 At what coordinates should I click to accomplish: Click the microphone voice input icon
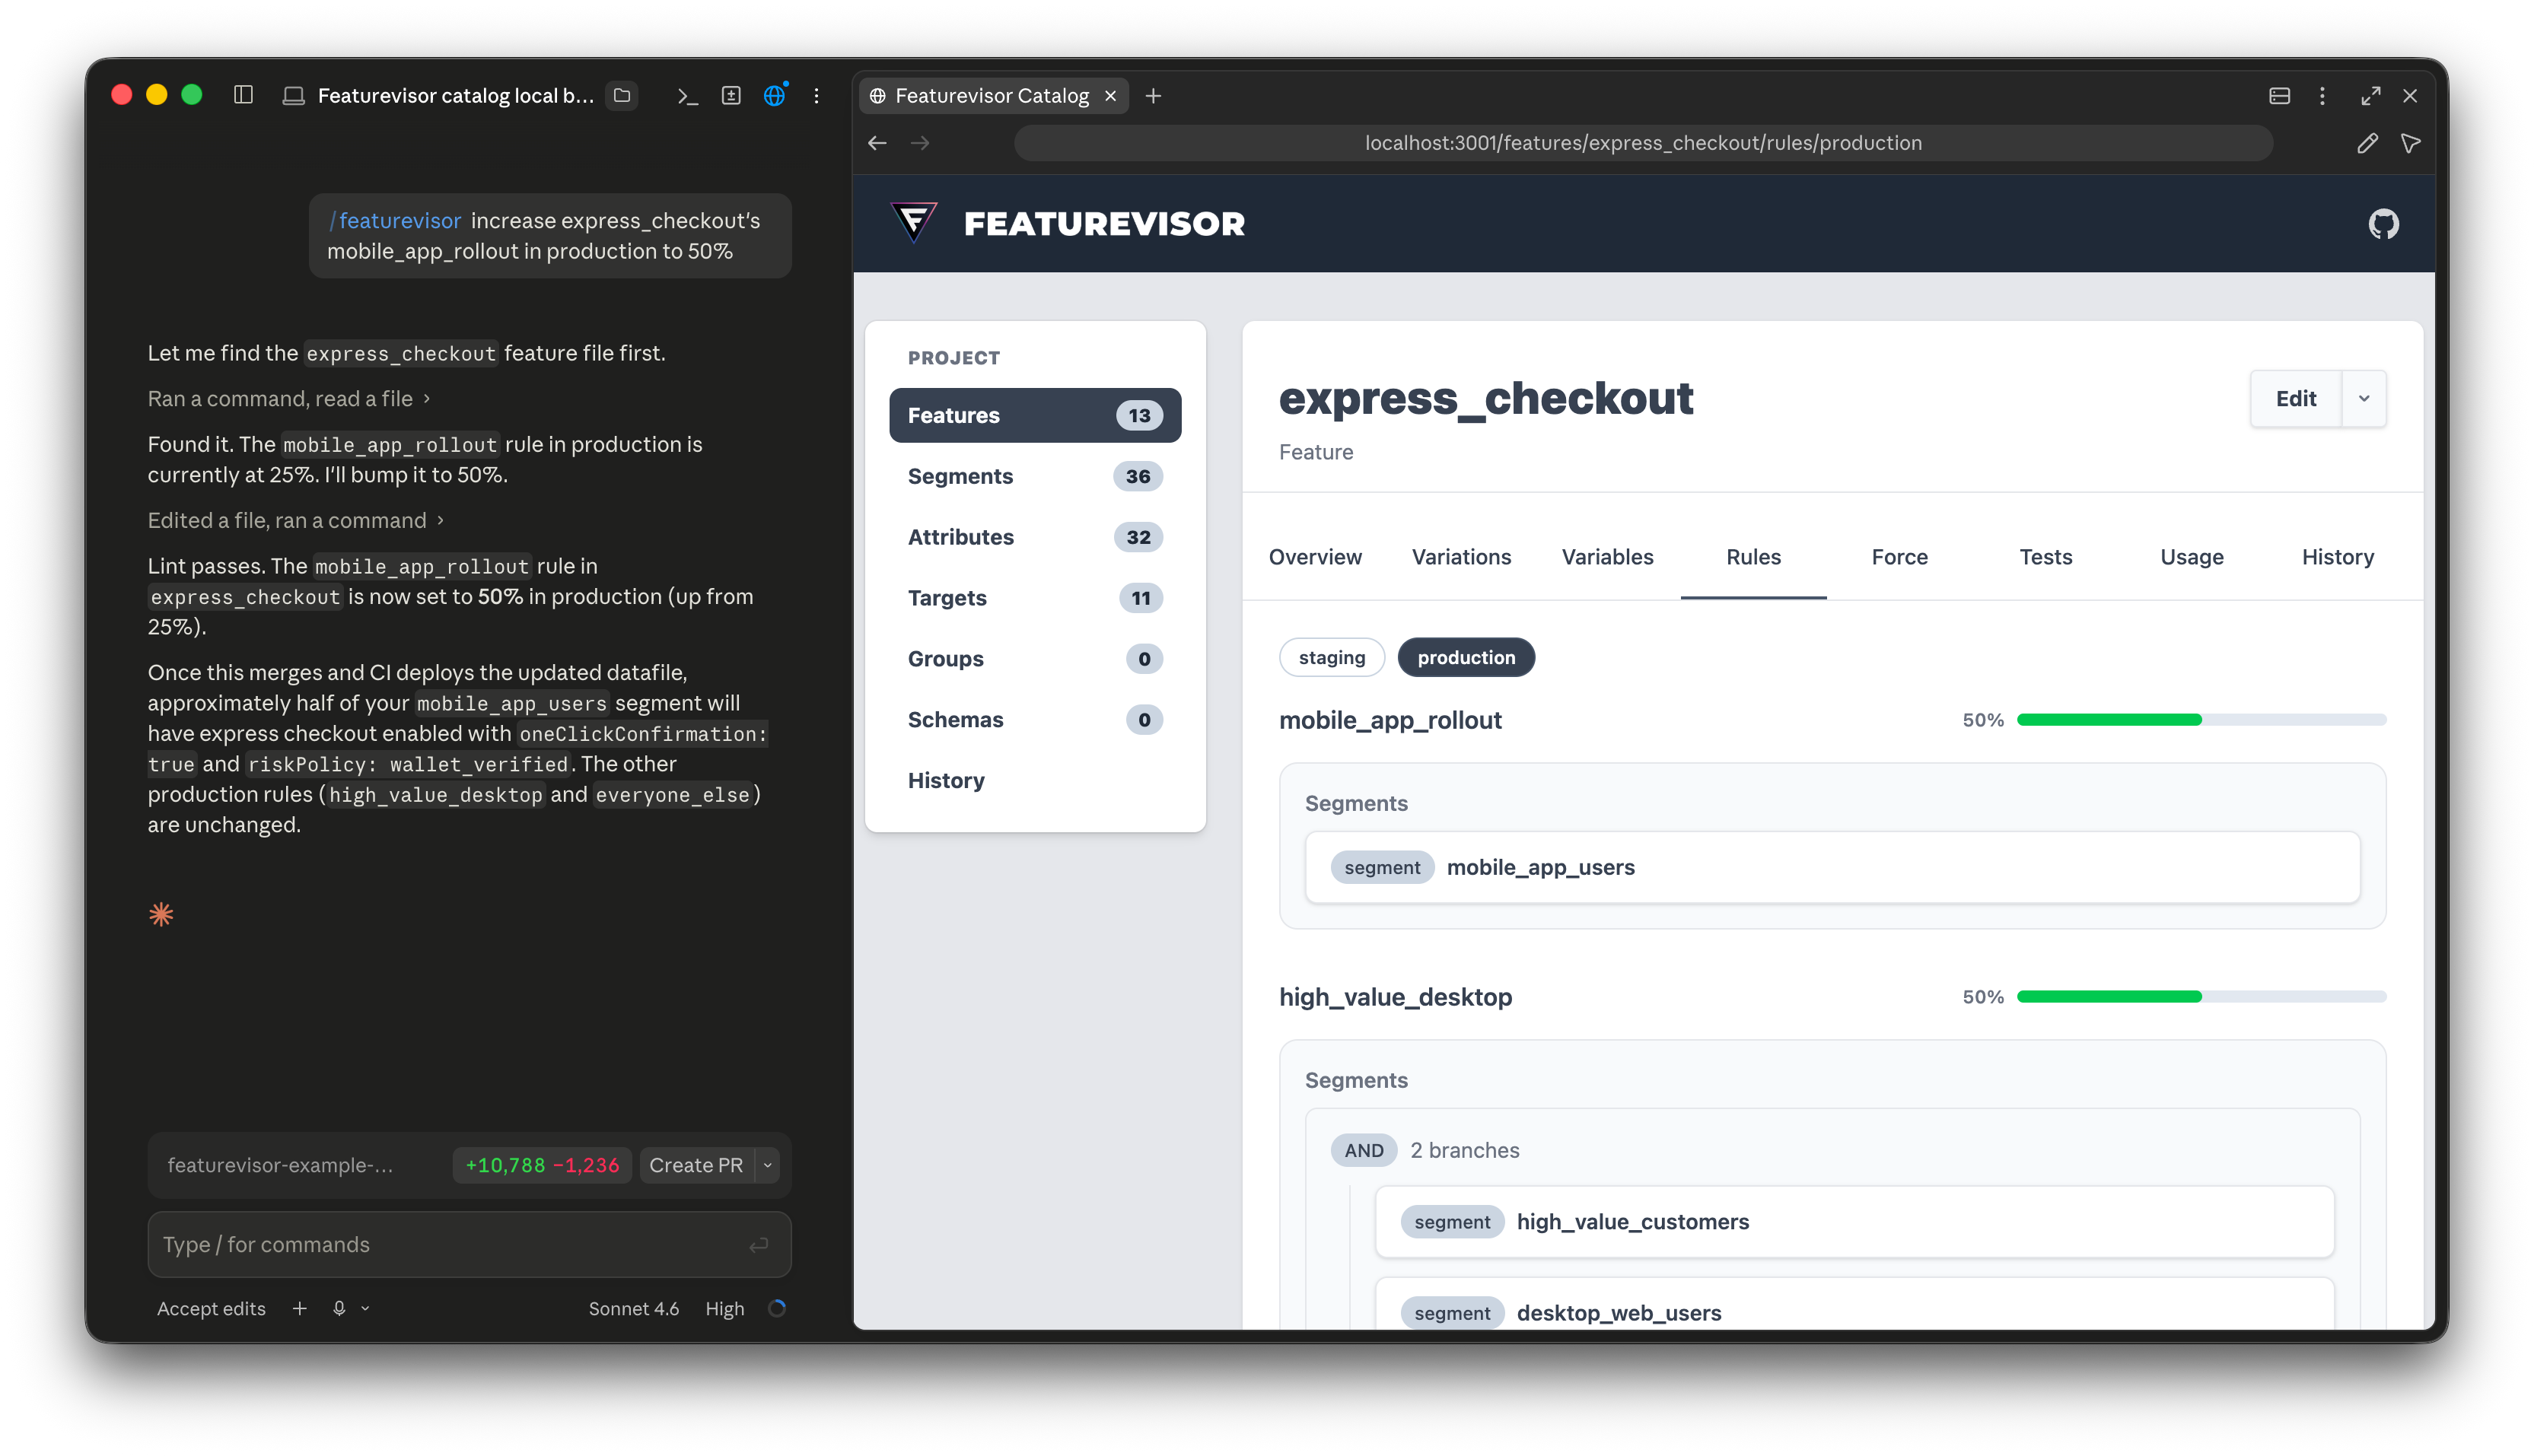[339, 1308]
